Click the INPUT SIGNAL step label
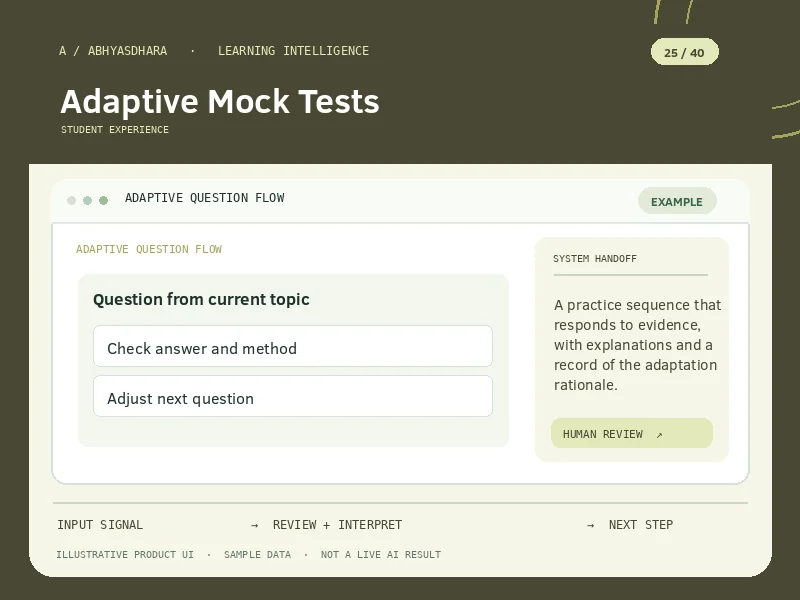800x600 pixels. [100, 524]
